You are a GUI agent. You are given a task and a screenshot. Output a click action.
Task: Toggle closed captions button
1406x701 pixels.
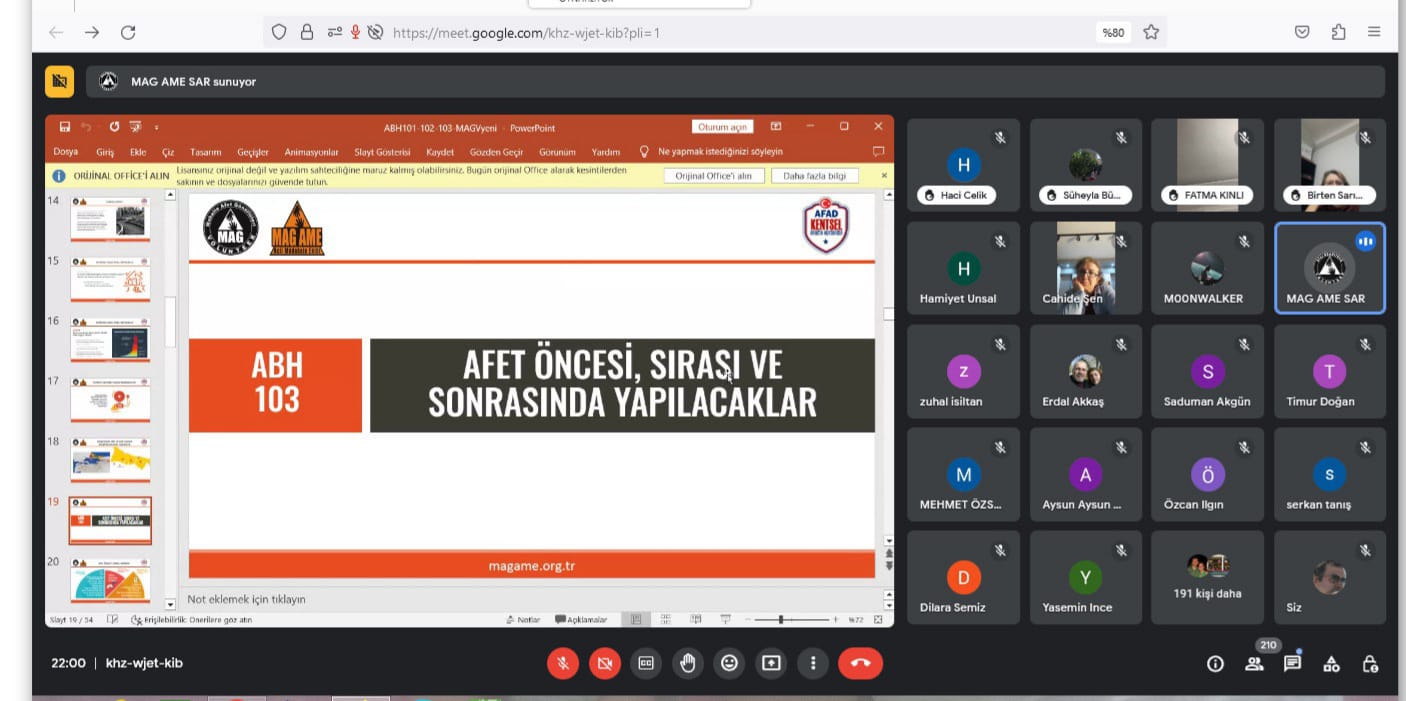tap(646, 663)
